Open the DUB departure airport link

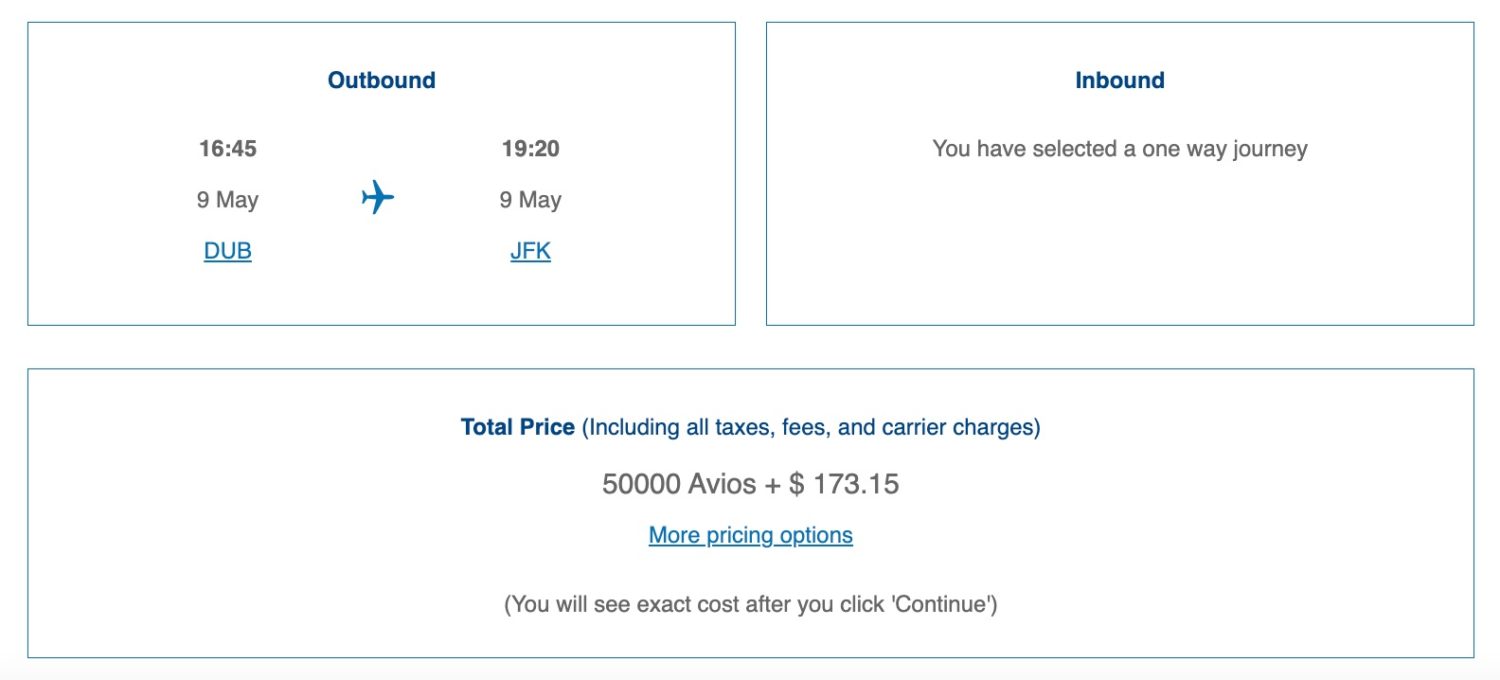tap(227, 250)
